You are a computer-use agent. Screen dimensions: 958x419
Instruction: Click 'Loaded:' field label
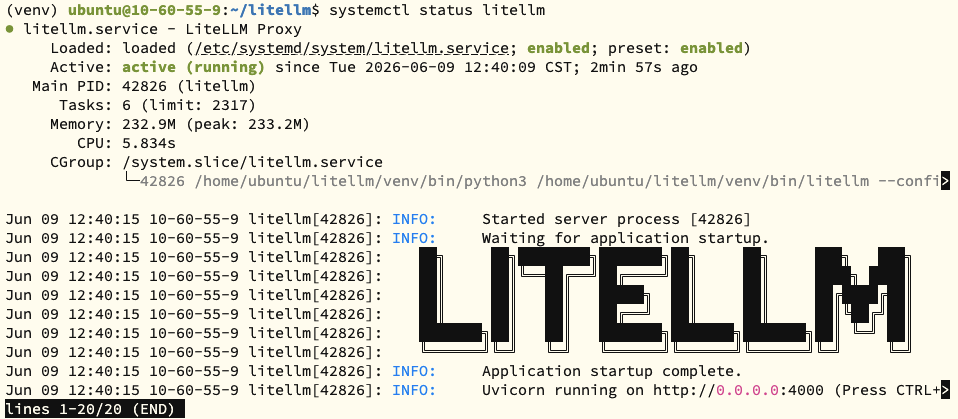pos(81,48)
